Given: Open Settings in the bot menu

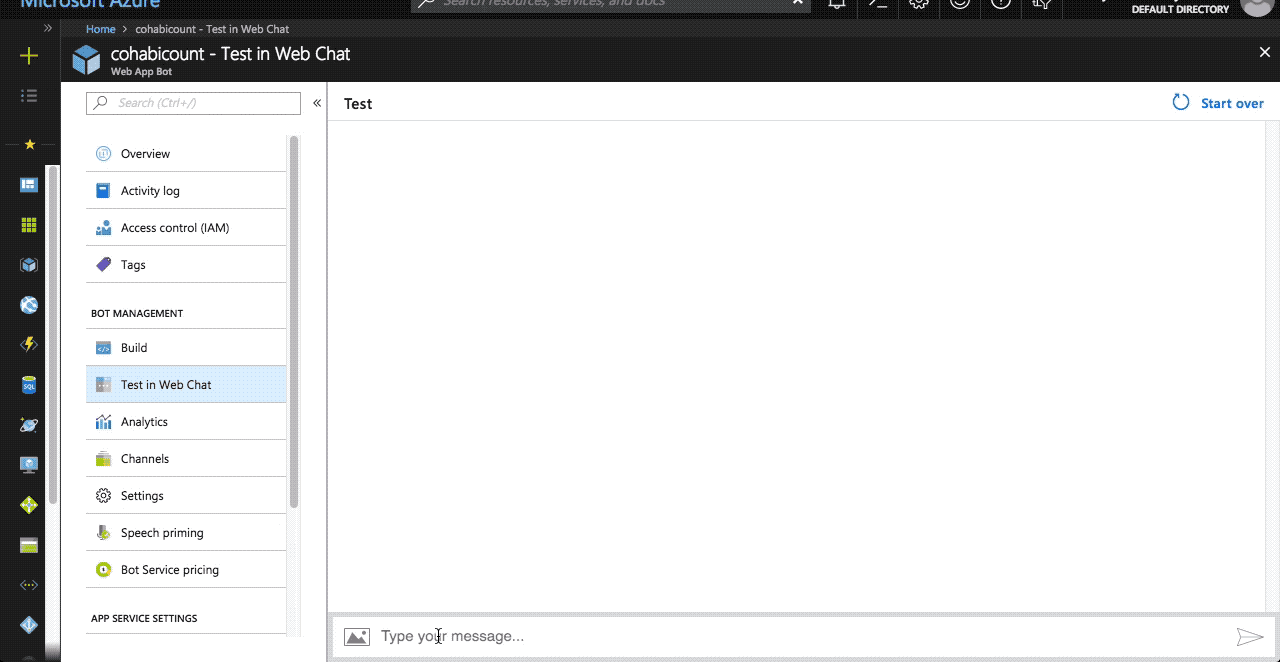Looking at the screenshot, I should tap(186, 496).
